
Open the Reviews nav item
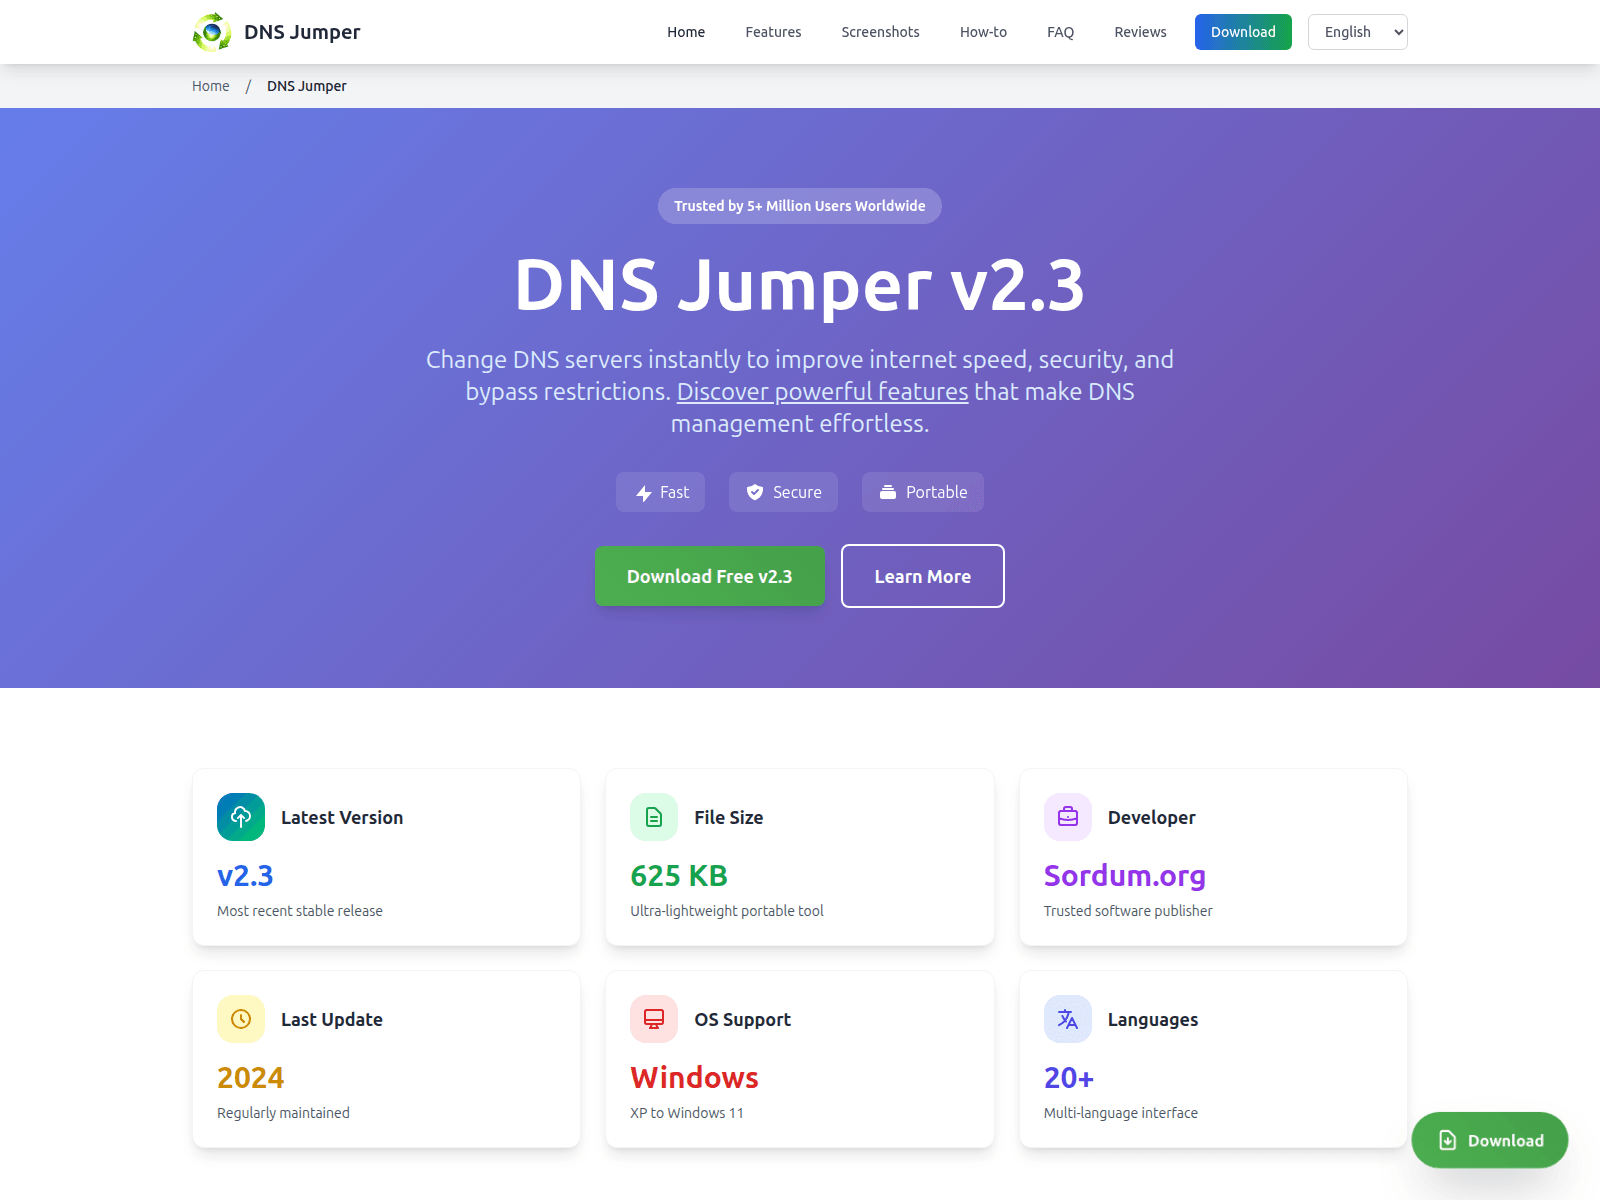click(1140, 32)
